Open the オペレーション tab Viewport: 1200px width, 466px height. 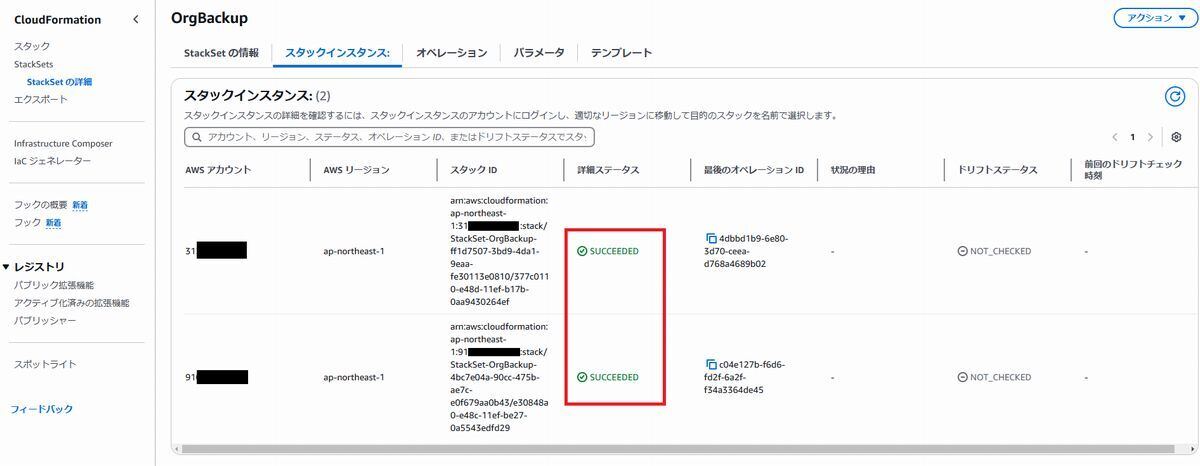pyautogui.click(x=451, y=53)
